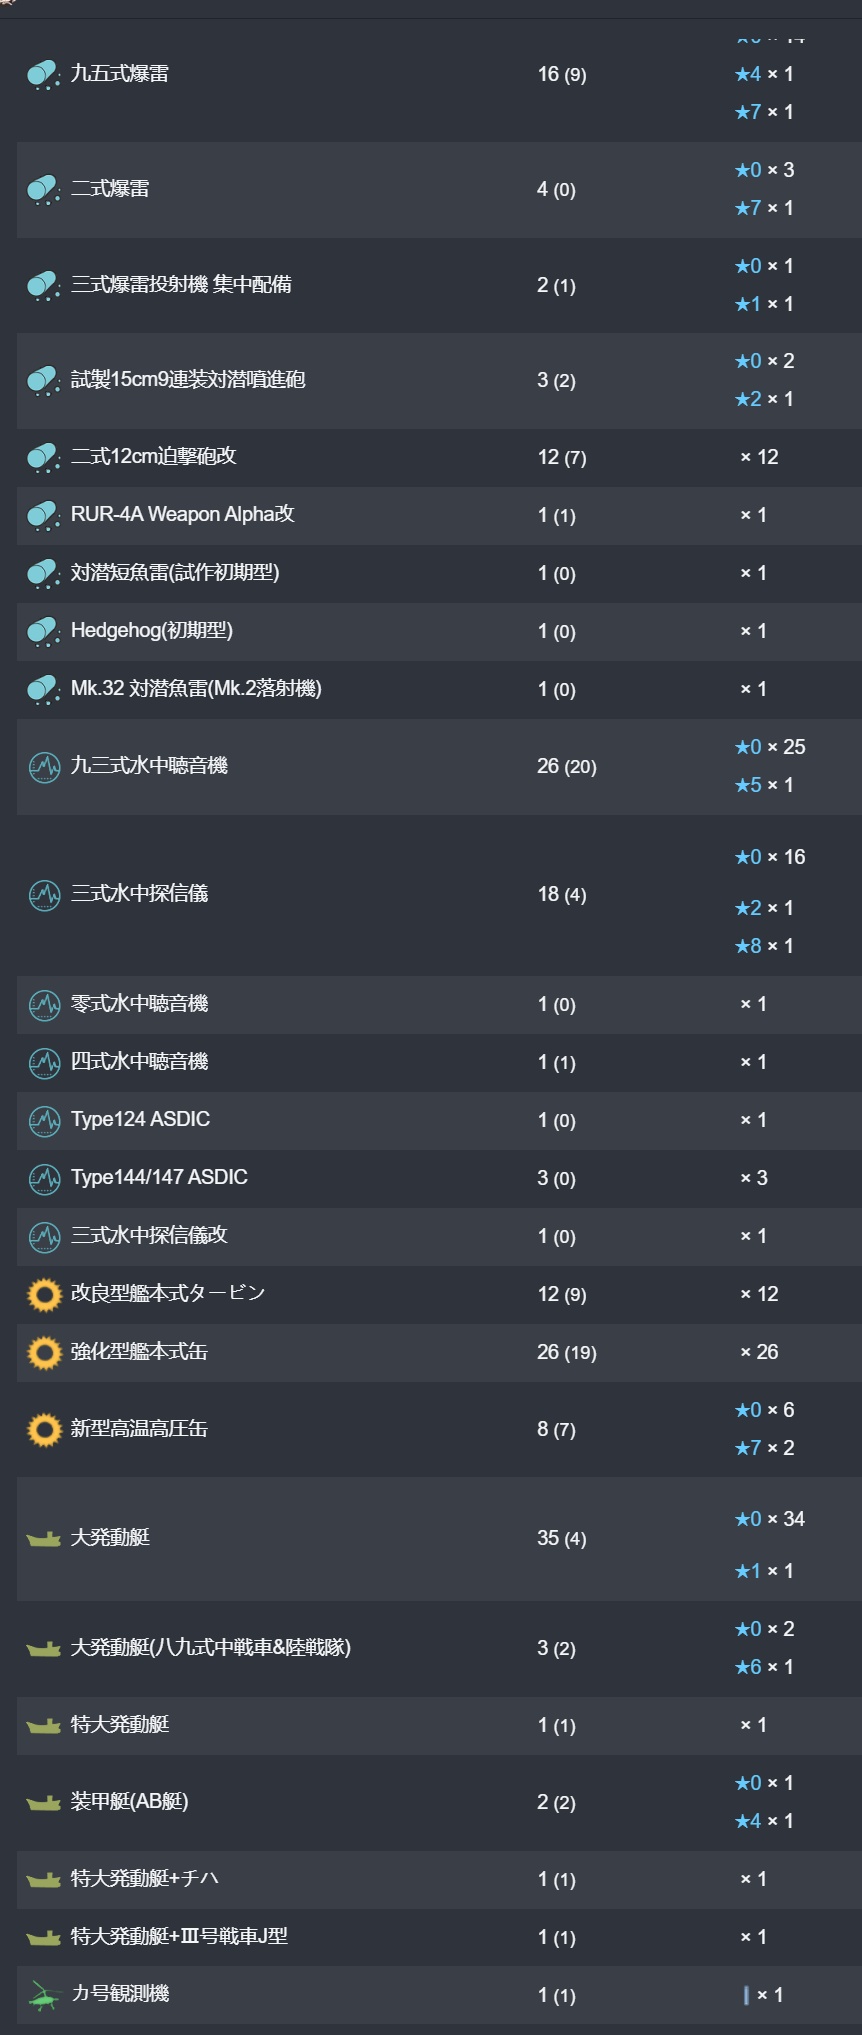The height and width of the screenshot is (2035, 862).
Task: Click the depth charge icon beside 九五式爆雷
Action: (x=44, y=75)
